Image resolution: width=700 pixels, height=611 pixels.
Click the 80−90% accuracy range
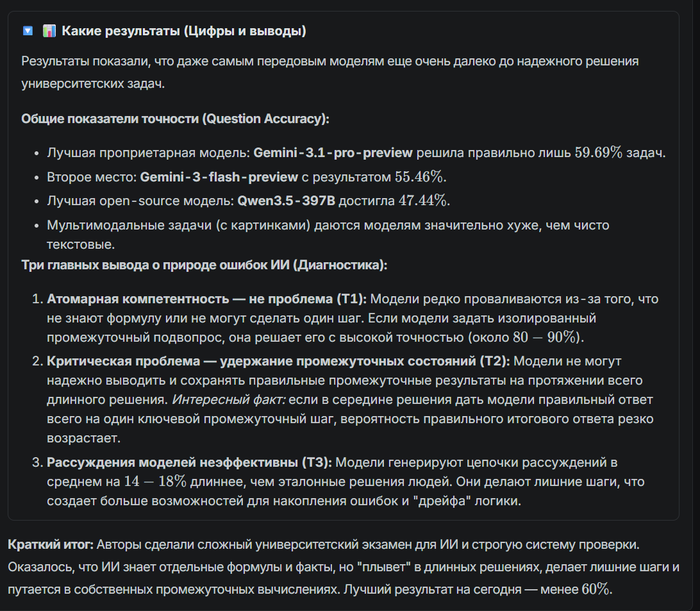coord(548,337)
